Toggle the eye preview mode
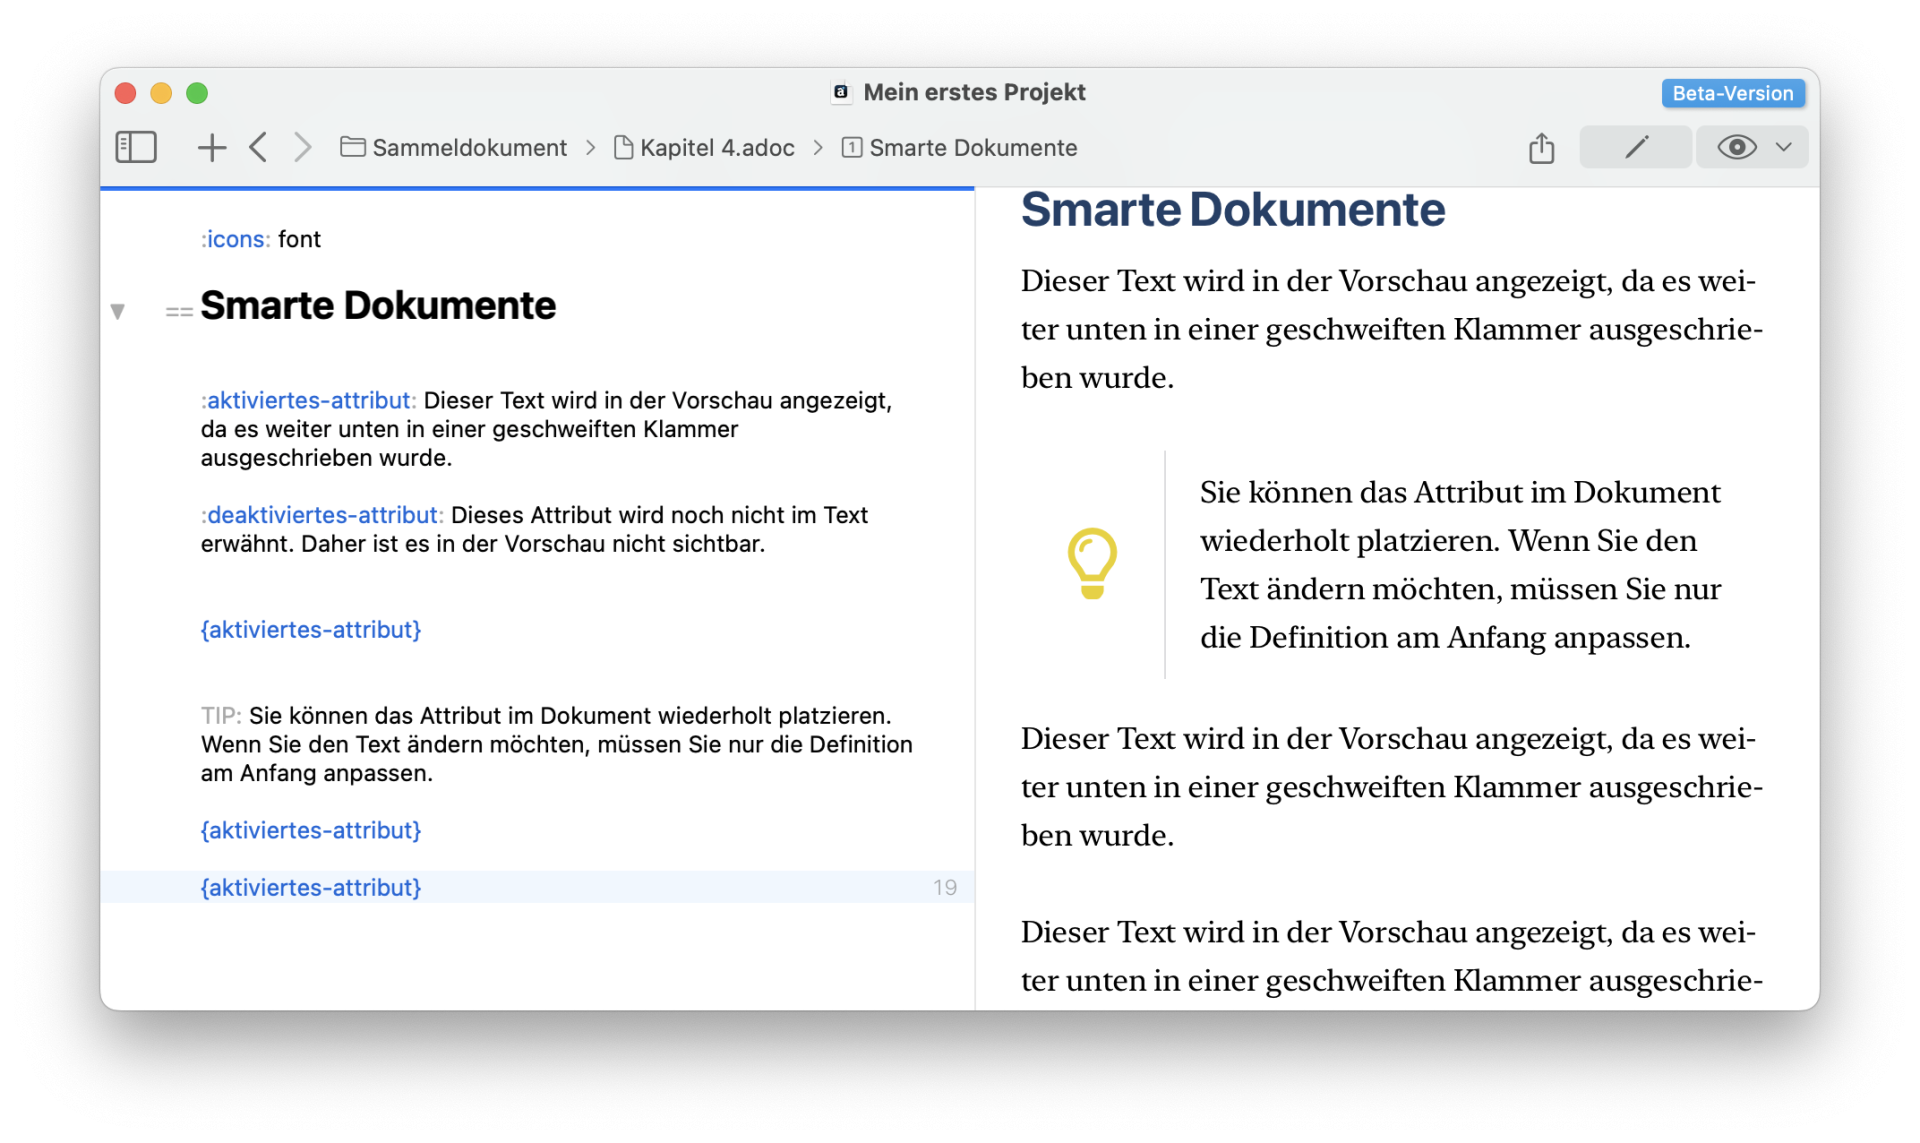Screen dimensions: 1920x1143 click(1736, 147)
